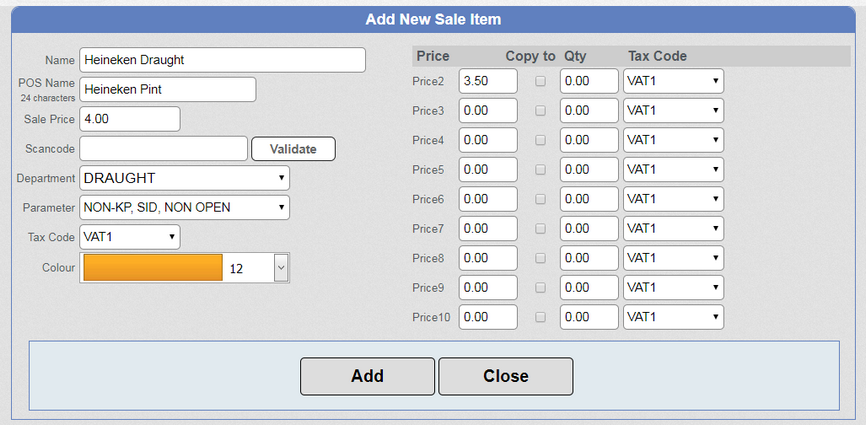Focus the Price5 Qty field
The height and width of the screenshot is (425, 866).
coord(589,169)
